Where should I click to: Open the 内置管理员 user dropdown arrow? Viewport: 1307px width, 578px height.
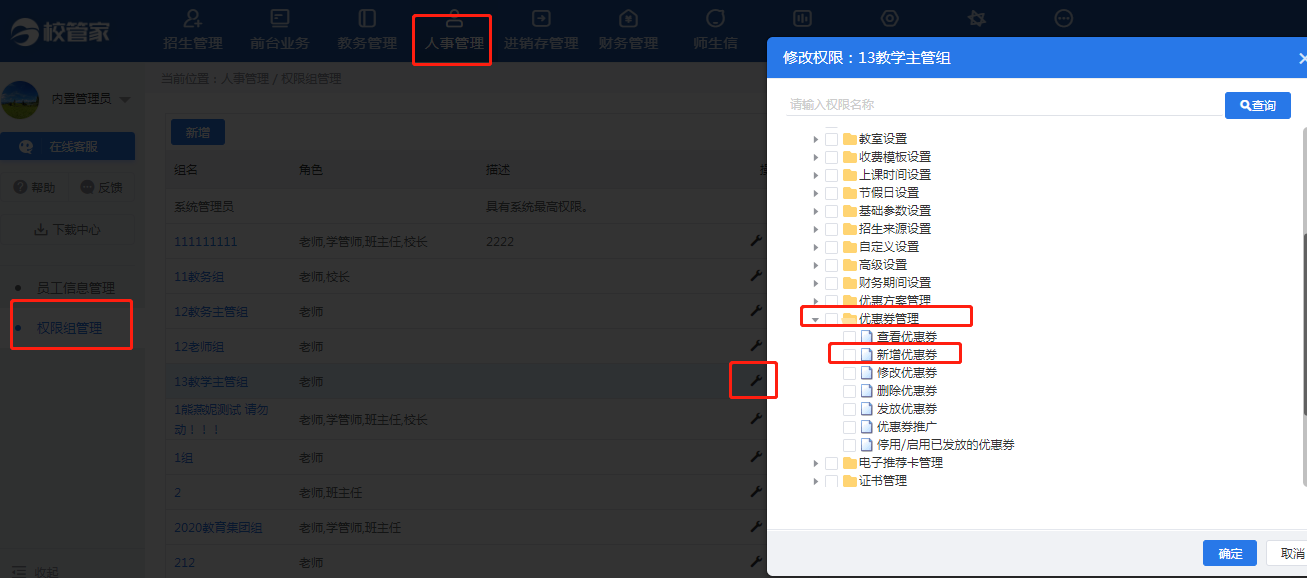(x=125, y=100)
